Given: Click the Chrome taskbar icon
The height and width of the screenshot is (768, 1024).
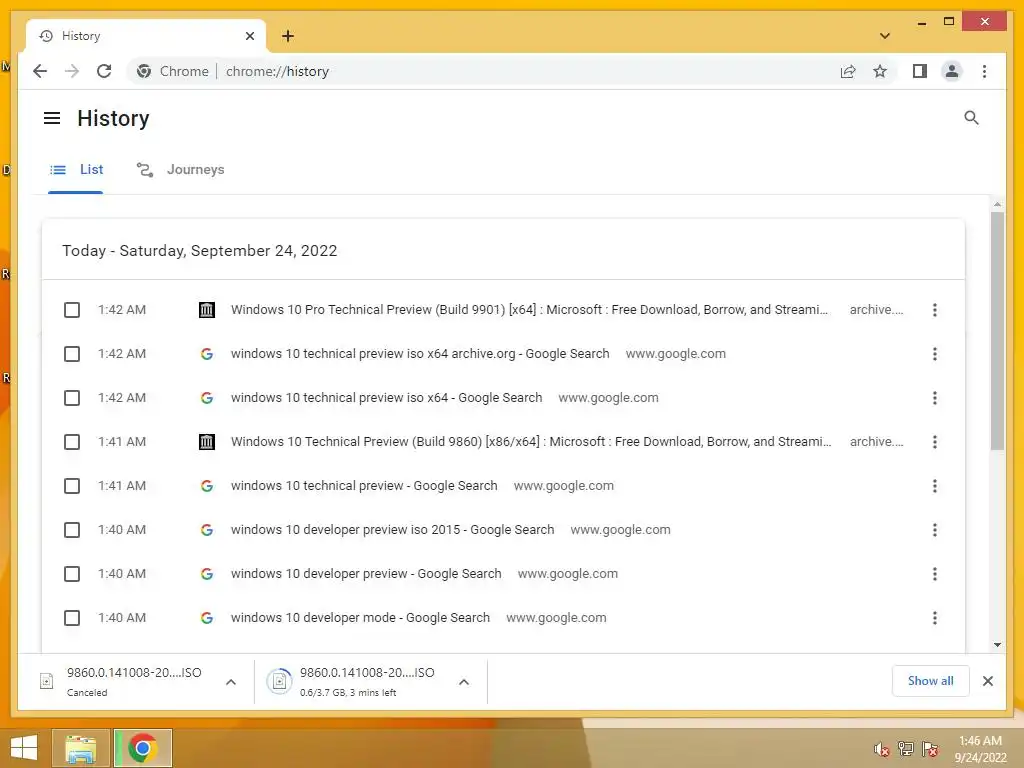Looking at the screenshot, I should pos(142,748).
